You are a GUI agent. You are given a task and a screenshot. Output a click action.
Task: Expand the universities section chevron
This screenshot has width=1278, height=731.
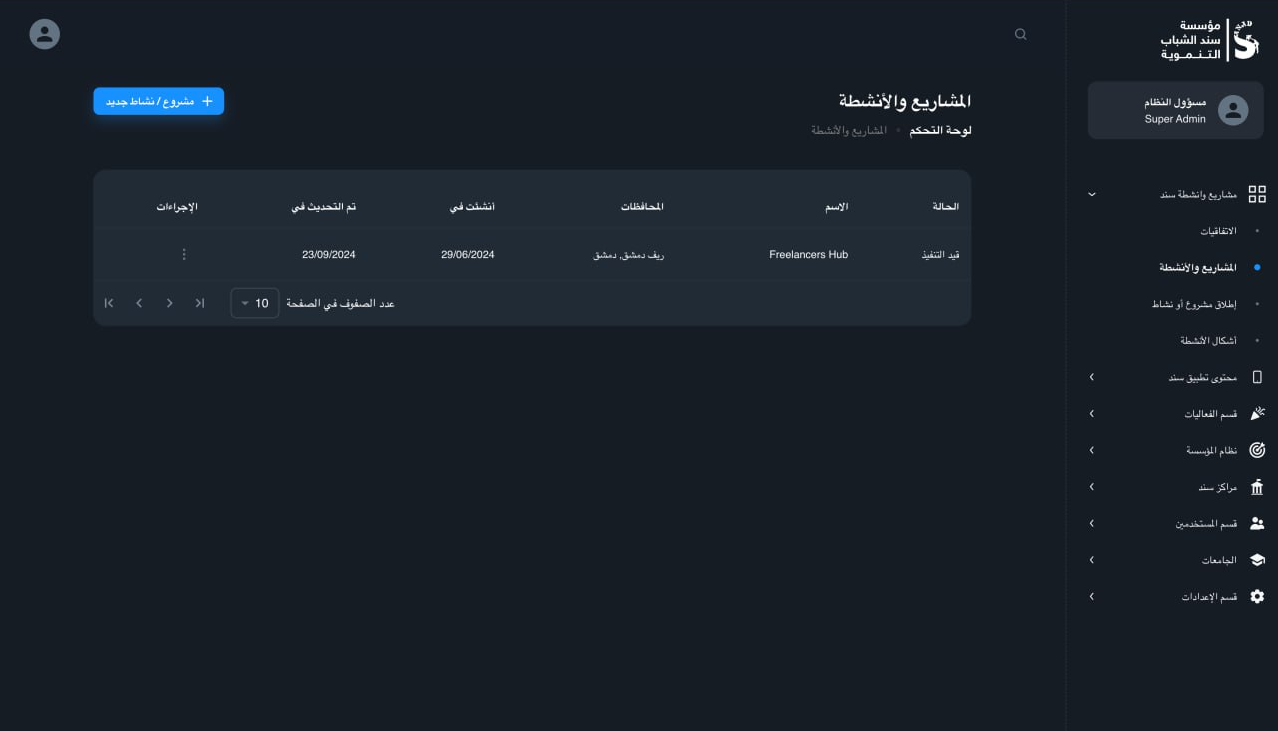tap(1091, 560)
